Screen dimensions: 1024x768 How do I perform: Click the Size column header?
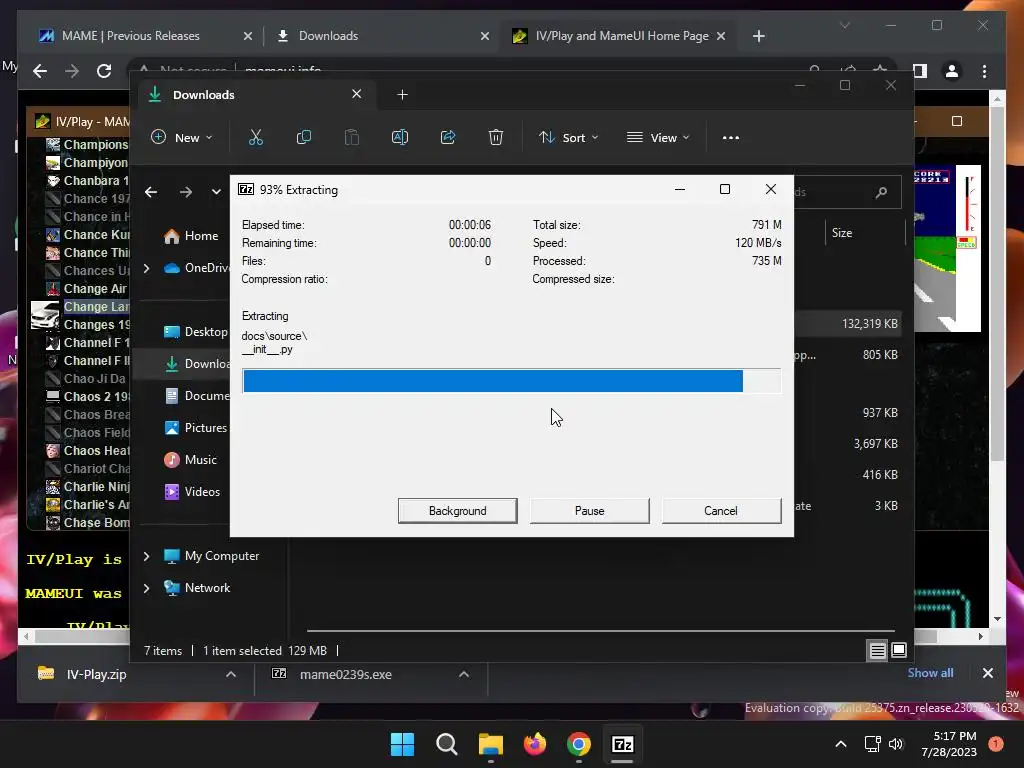point(842,232)
